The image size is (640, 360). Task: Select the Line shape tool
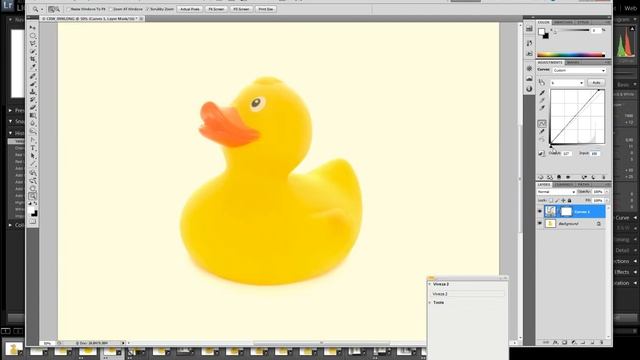[x=33, y=164]
